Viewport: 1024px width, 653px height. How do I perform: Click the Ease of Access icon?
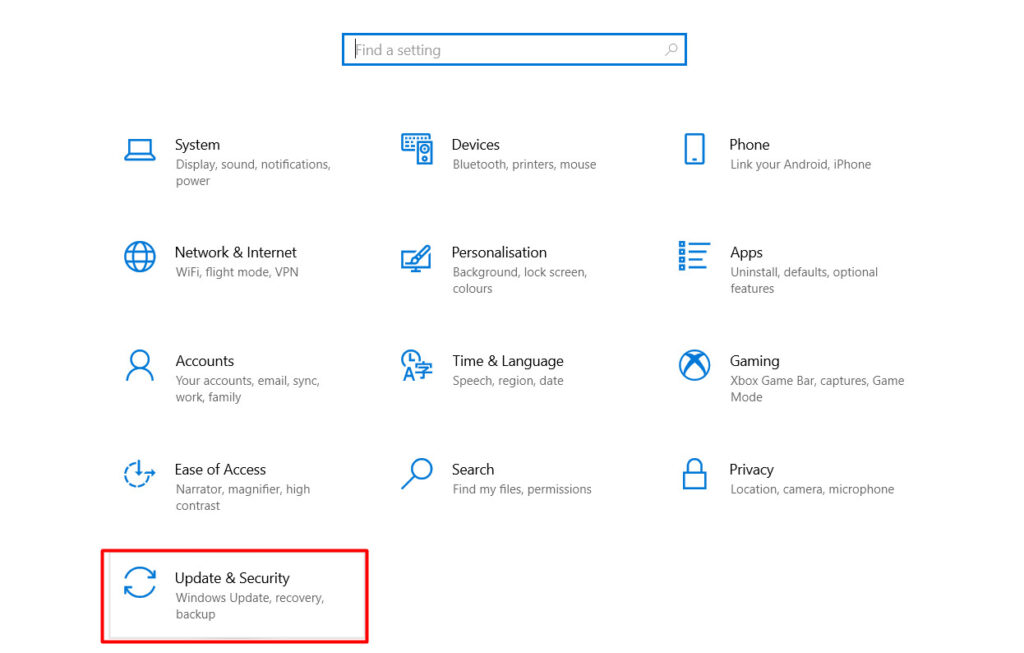point(140,474)
